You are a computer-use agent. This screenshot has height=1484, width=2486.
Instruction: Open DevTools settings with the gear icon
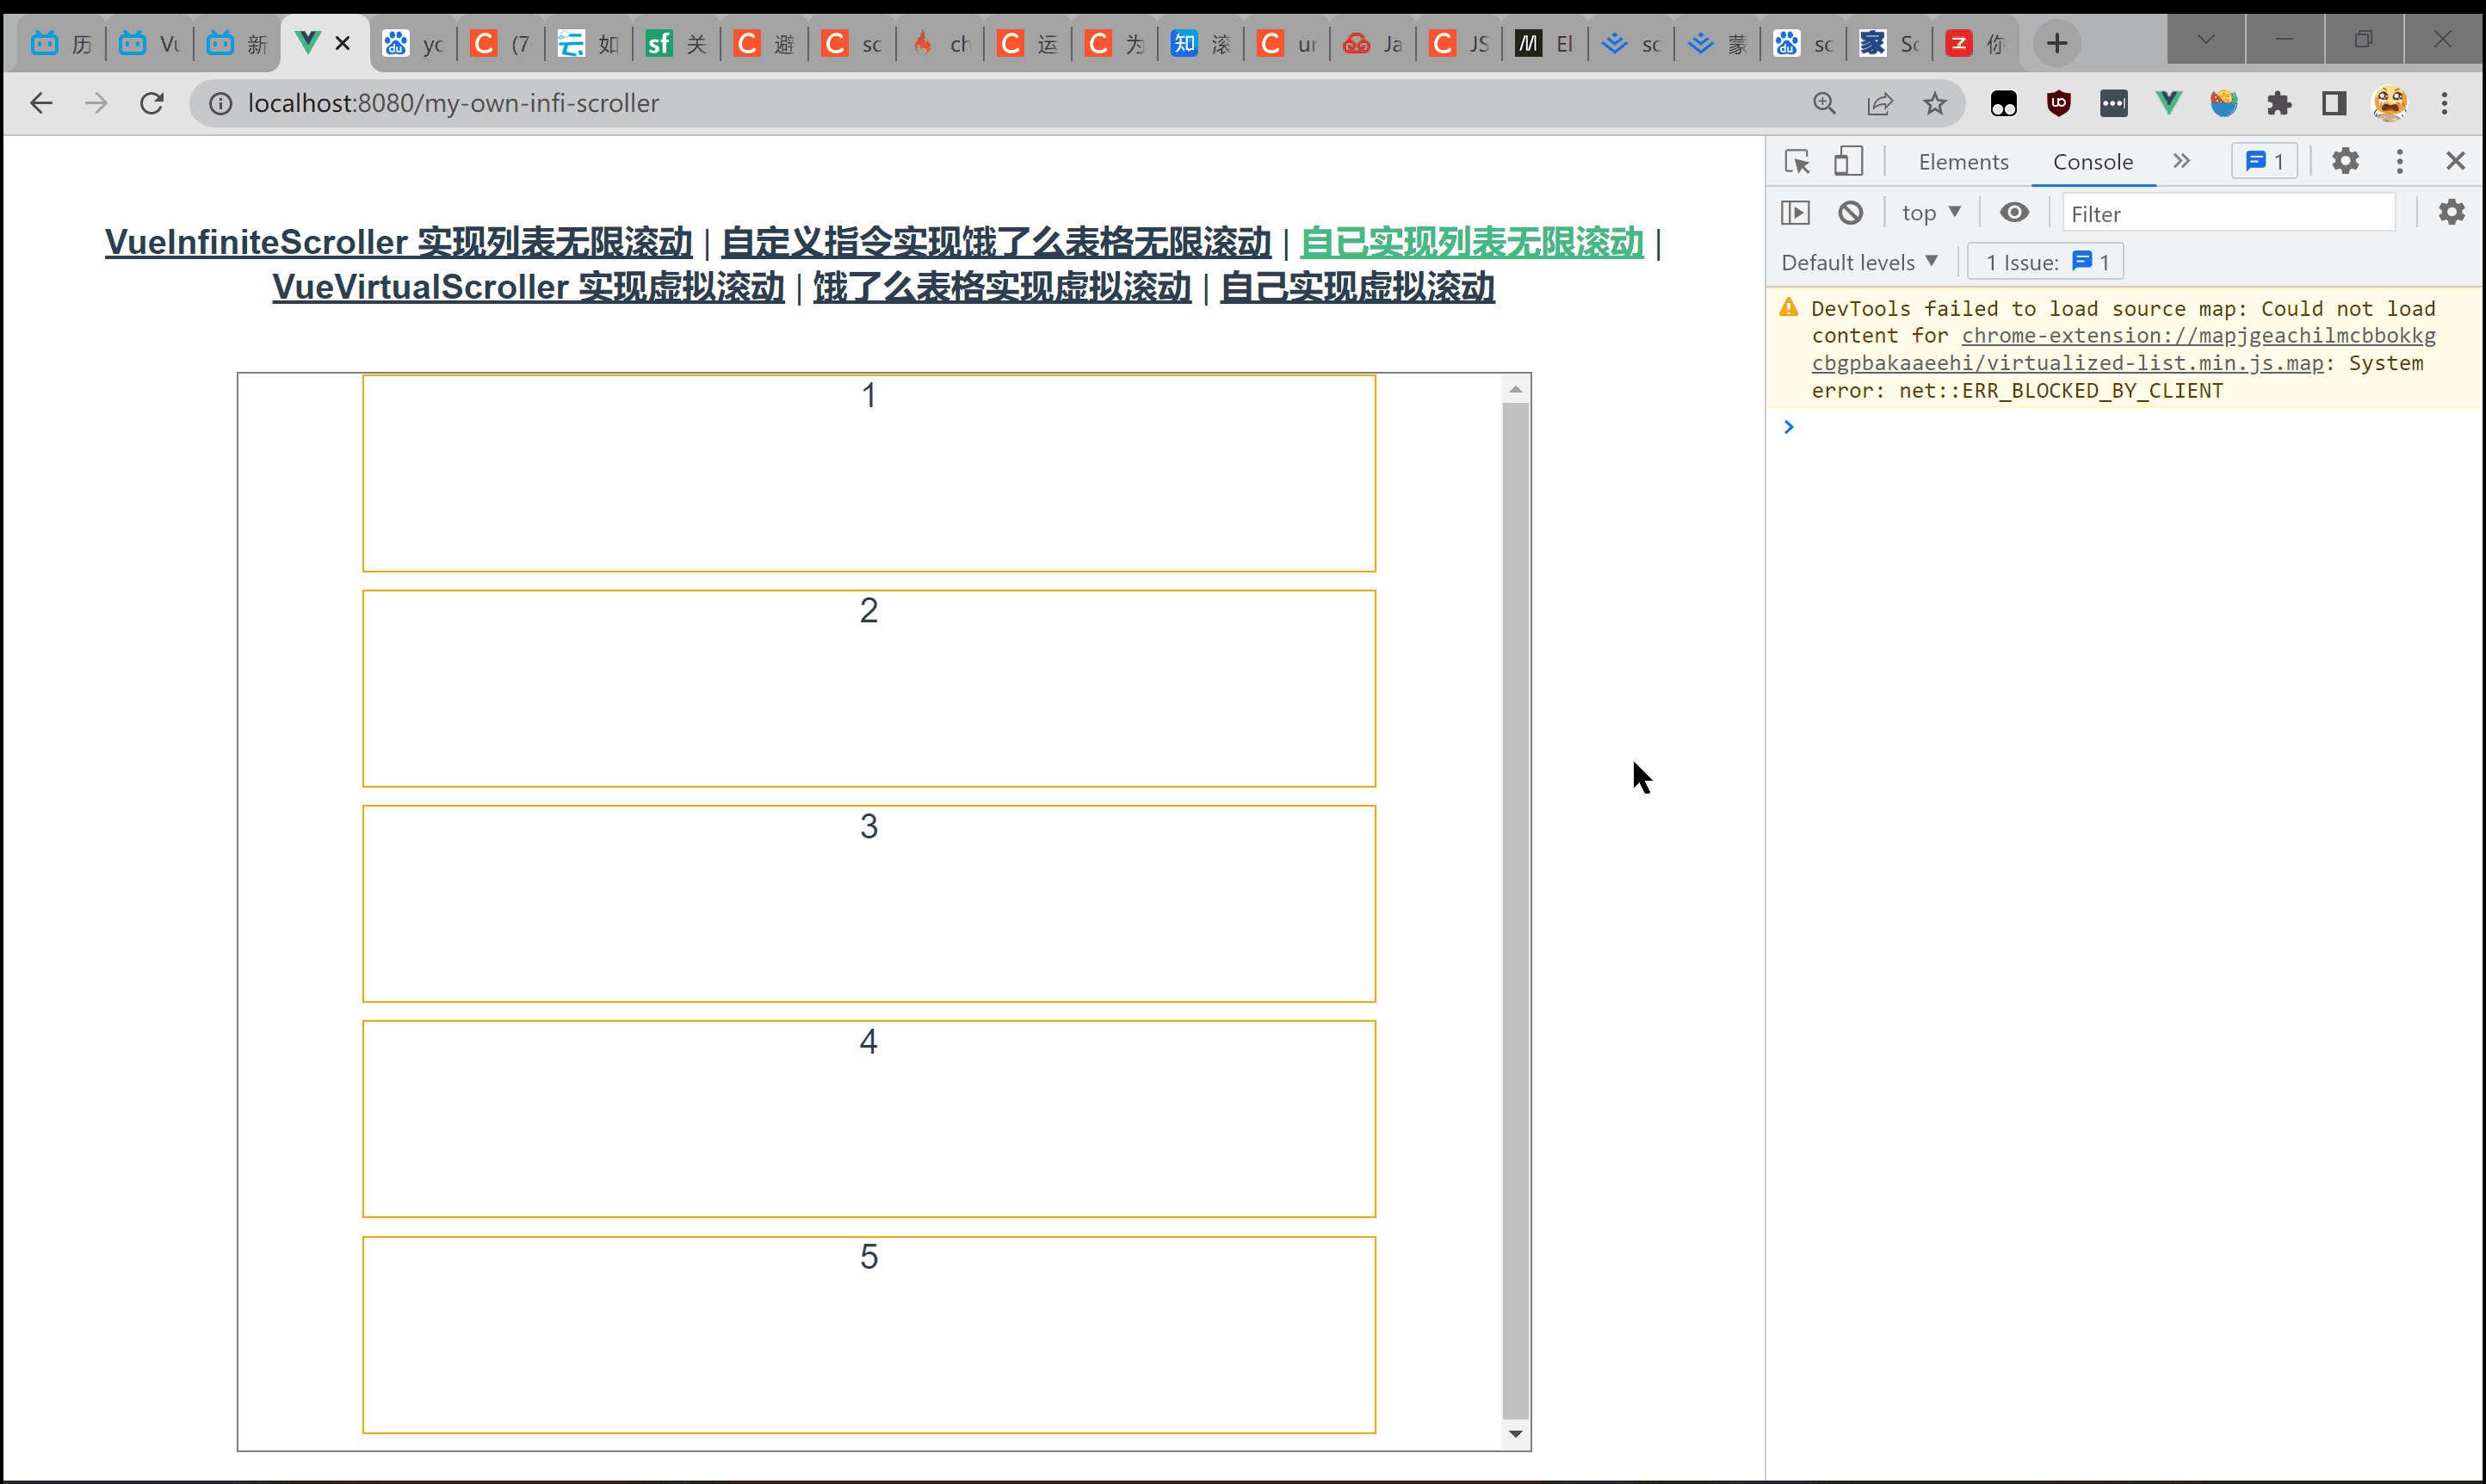coord(2345,160)
